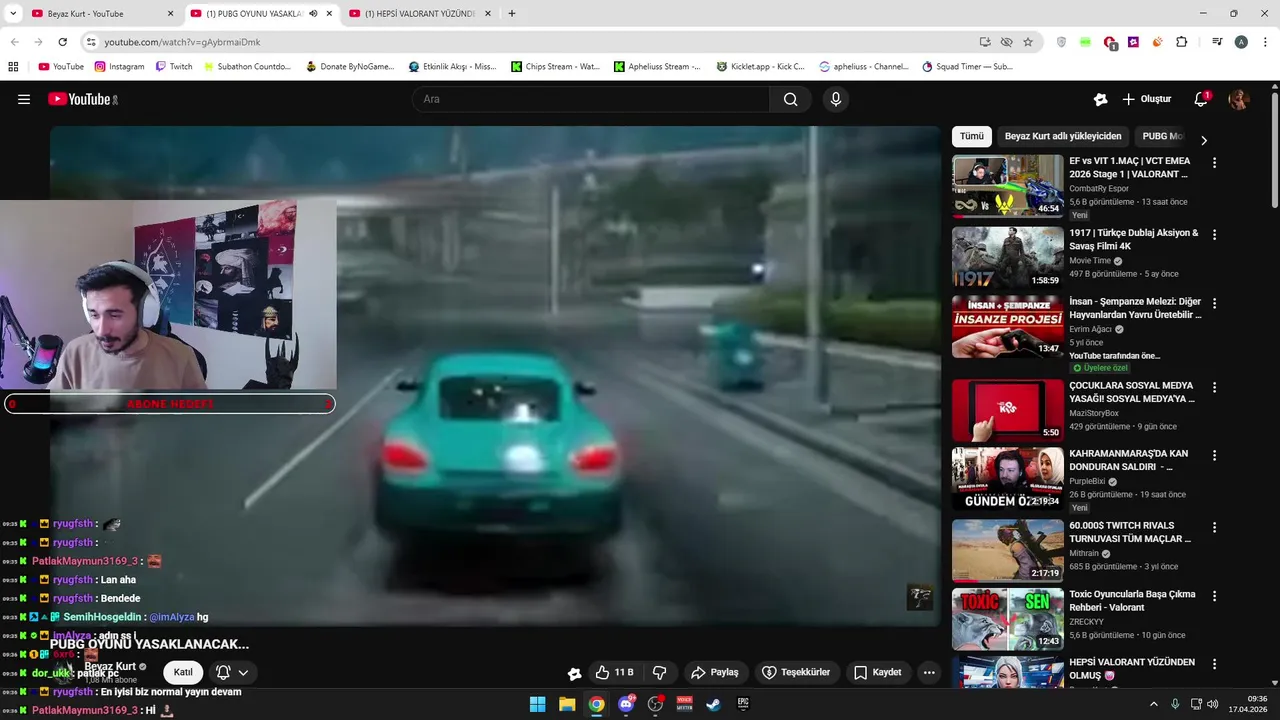Click the purple gear extension icon
Screen dimensions: 1280x720
tap(1133, 42)
